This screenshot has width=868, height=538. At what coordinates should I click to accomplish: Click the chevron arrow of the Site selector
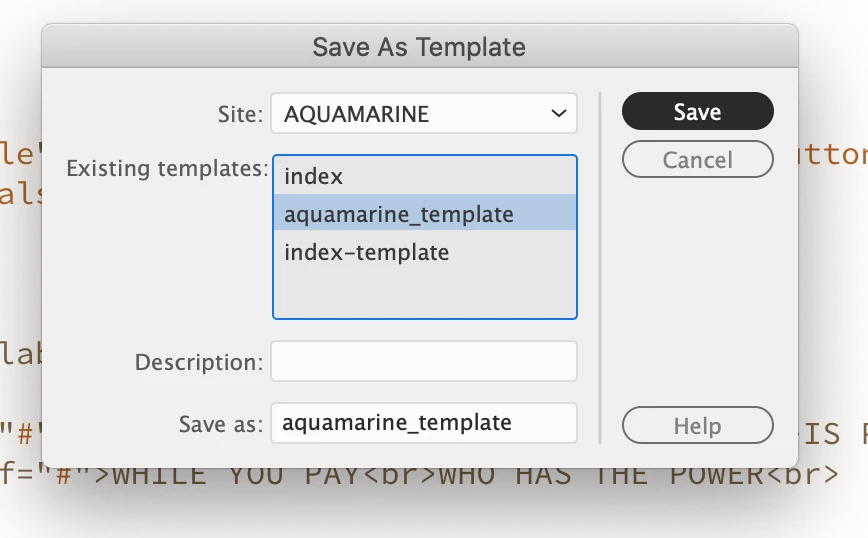[558, 114]
